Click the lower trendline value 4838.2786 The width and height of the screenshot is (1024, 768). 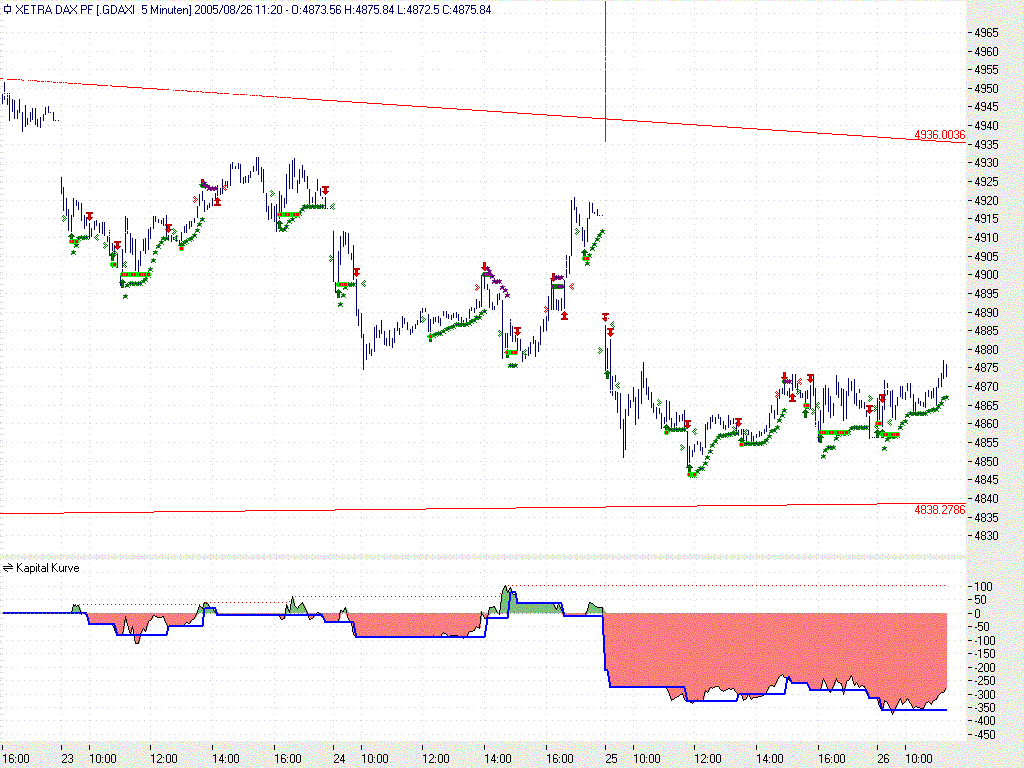939,510
